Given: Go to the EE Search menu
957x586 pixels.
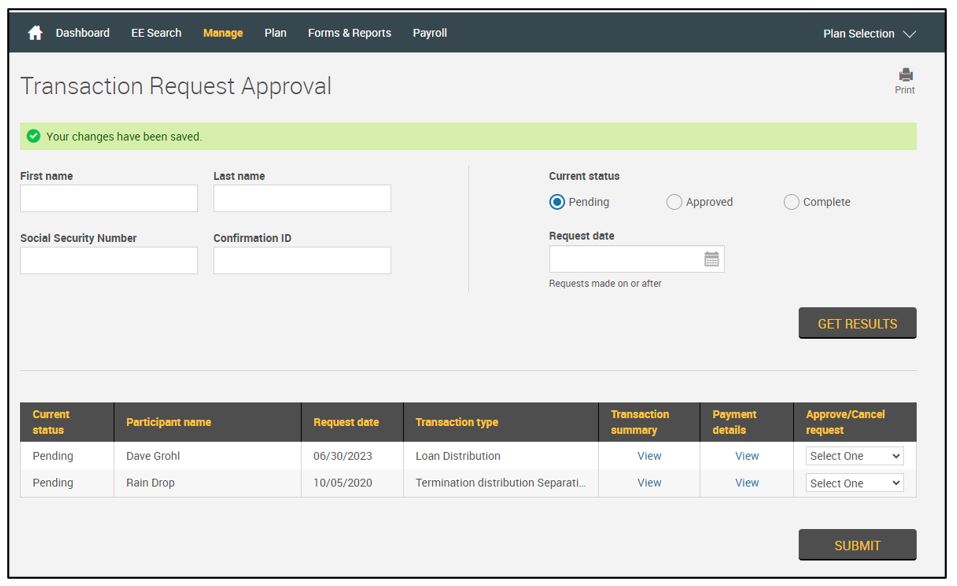Looking at the screenshot, I should click(156, 33).
